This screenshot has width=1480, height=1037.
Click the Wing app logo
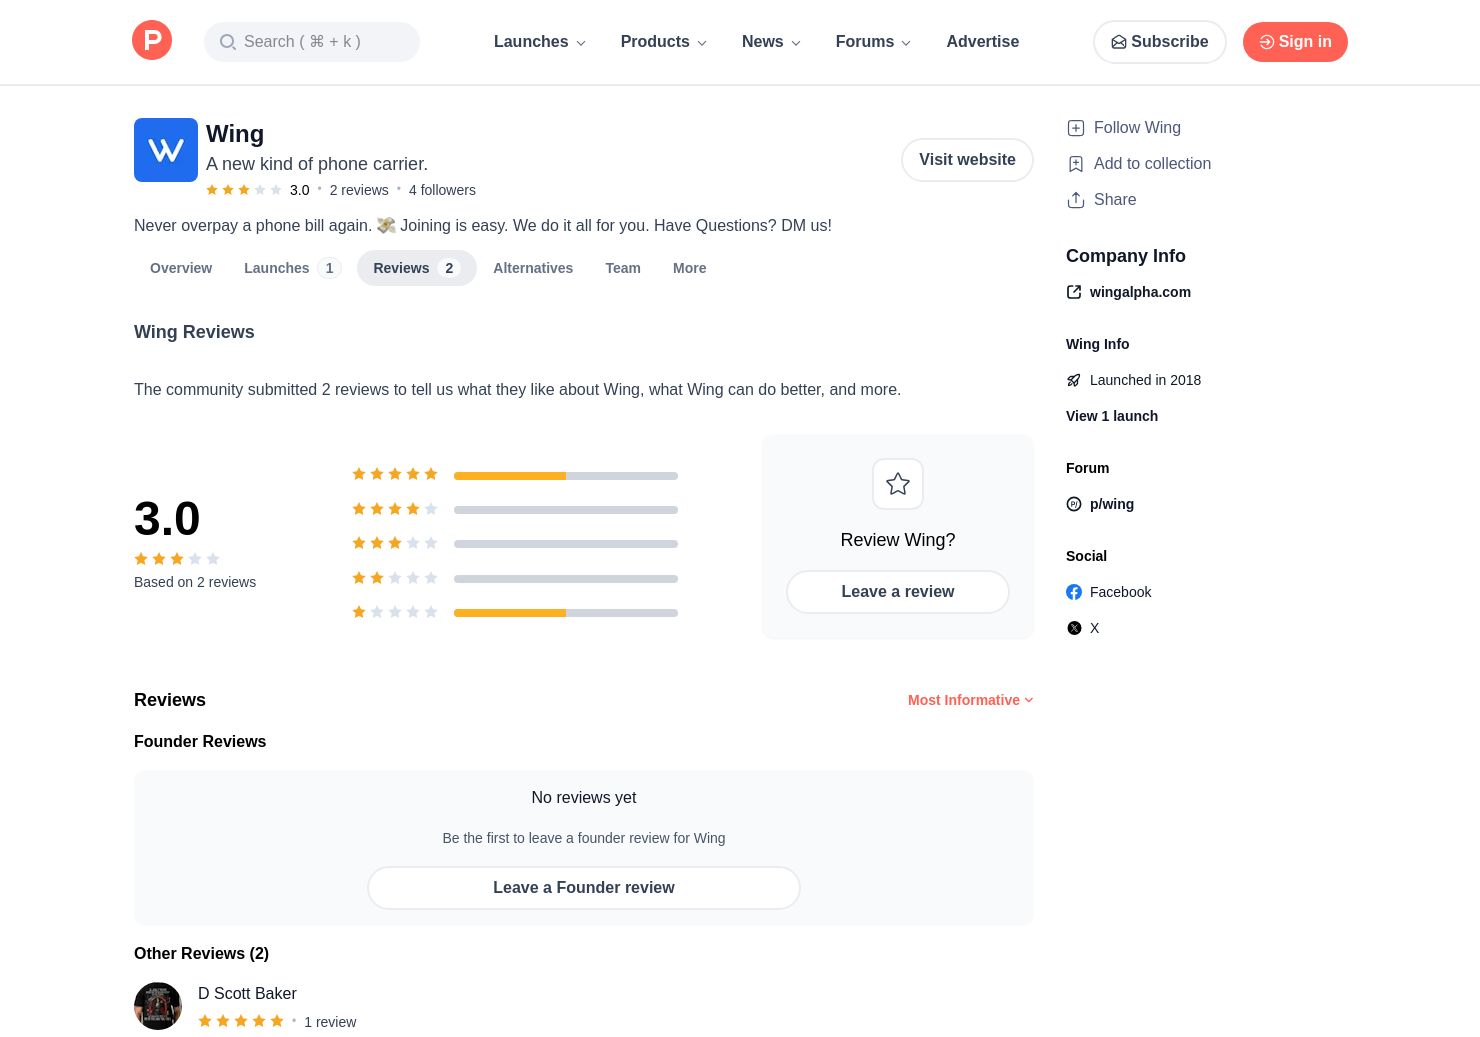coord(166,150)
